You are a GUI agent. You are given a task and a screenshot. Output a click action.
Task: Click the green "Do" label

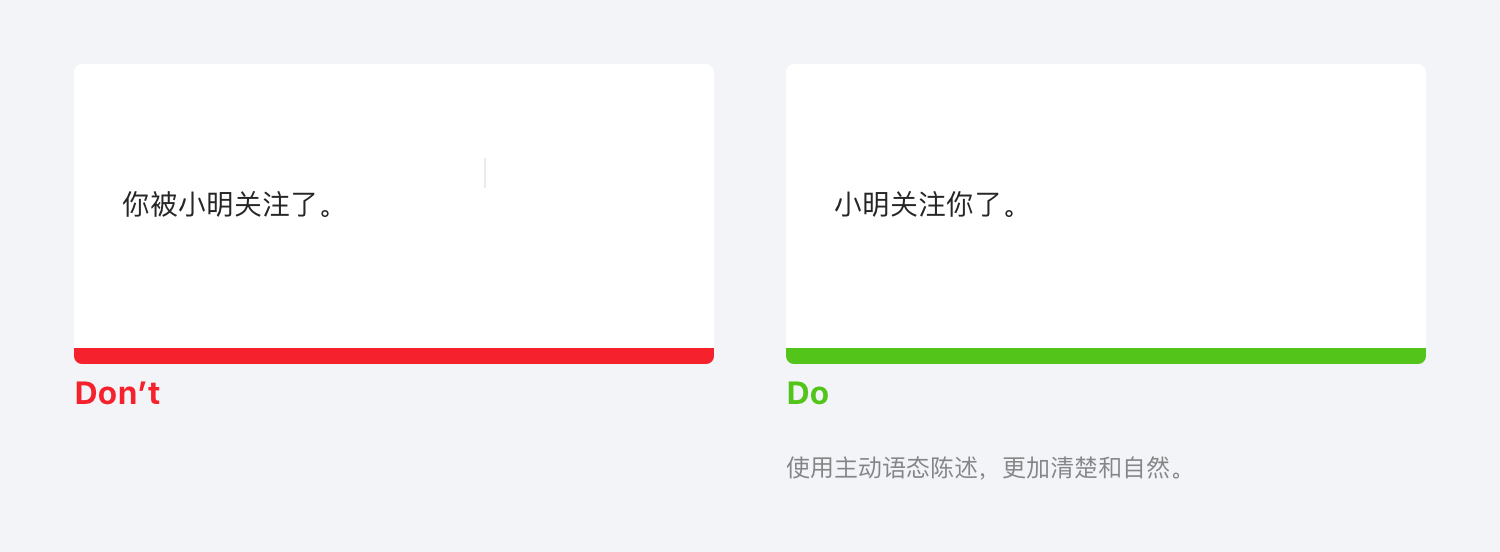[807, 394]
